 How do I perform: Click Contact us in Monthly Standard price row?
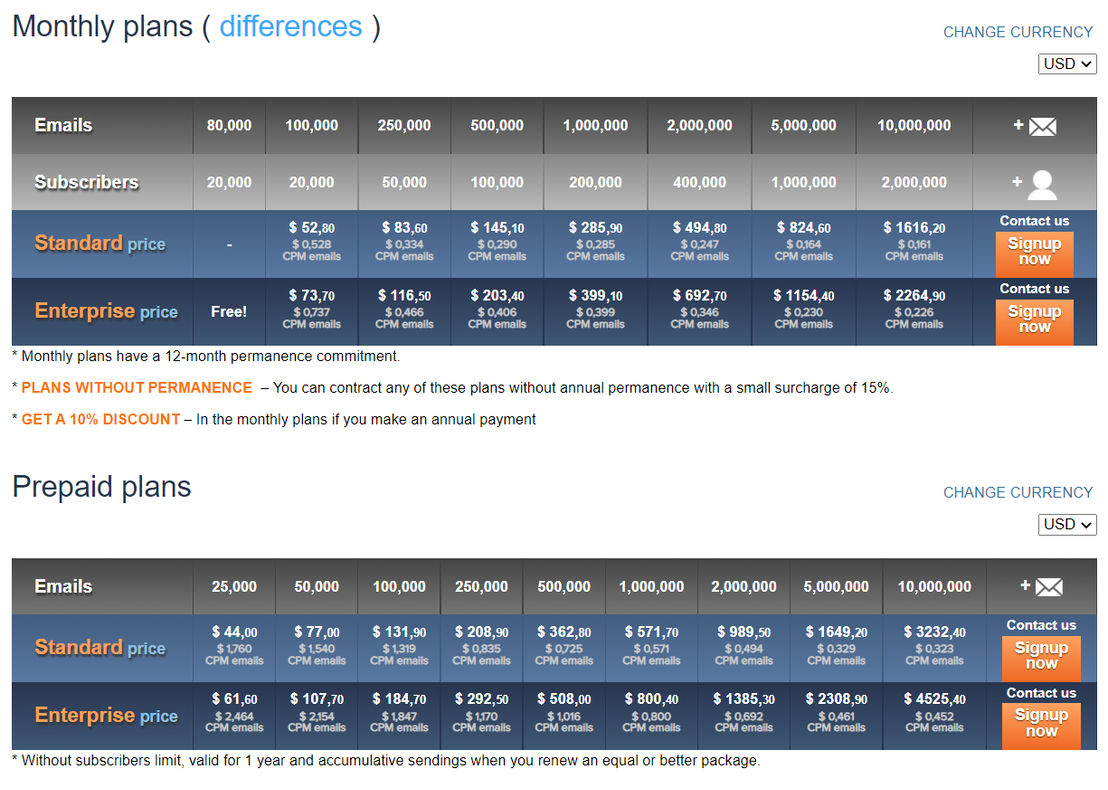click(1035, 221)
